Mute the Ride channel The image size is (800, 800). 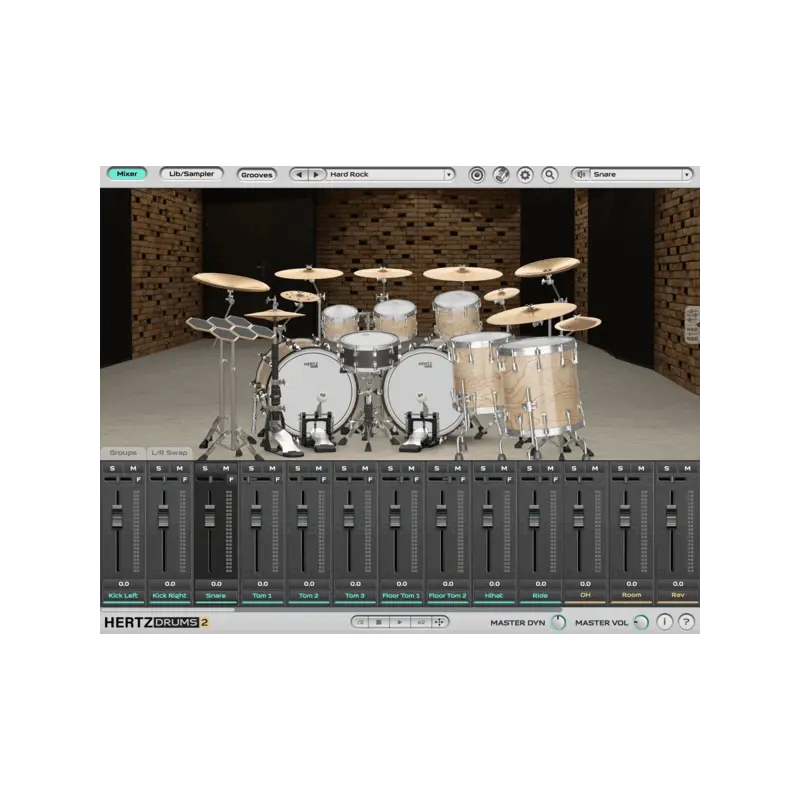(550, 468)
